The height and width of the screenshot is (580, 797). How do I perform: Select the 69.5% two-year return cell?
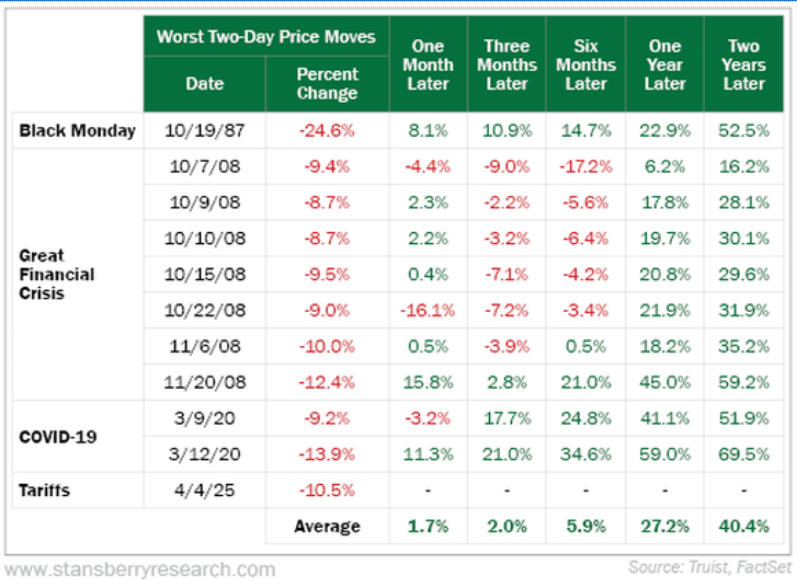(x=743, y=455)
